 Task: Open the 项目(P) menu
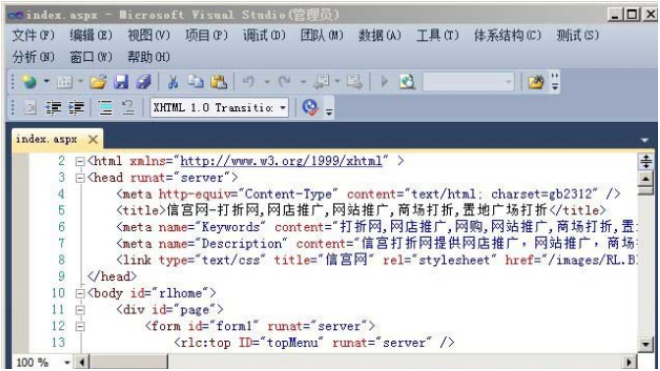coord(206,35)
